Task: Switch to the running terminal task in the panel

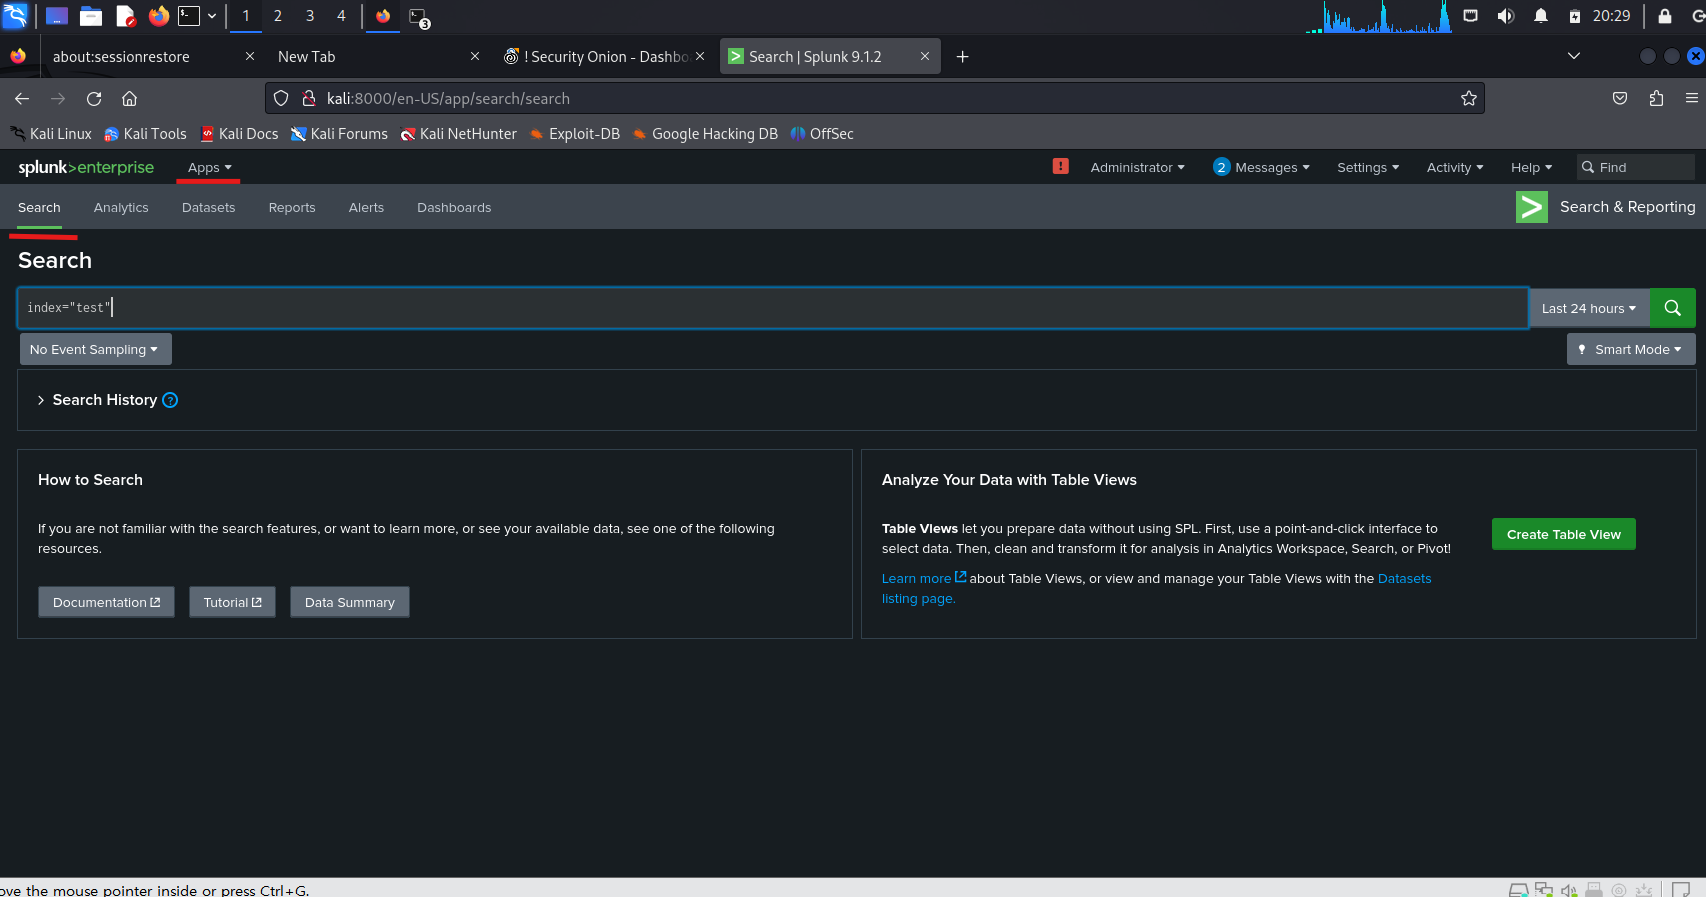Action: 419,16
